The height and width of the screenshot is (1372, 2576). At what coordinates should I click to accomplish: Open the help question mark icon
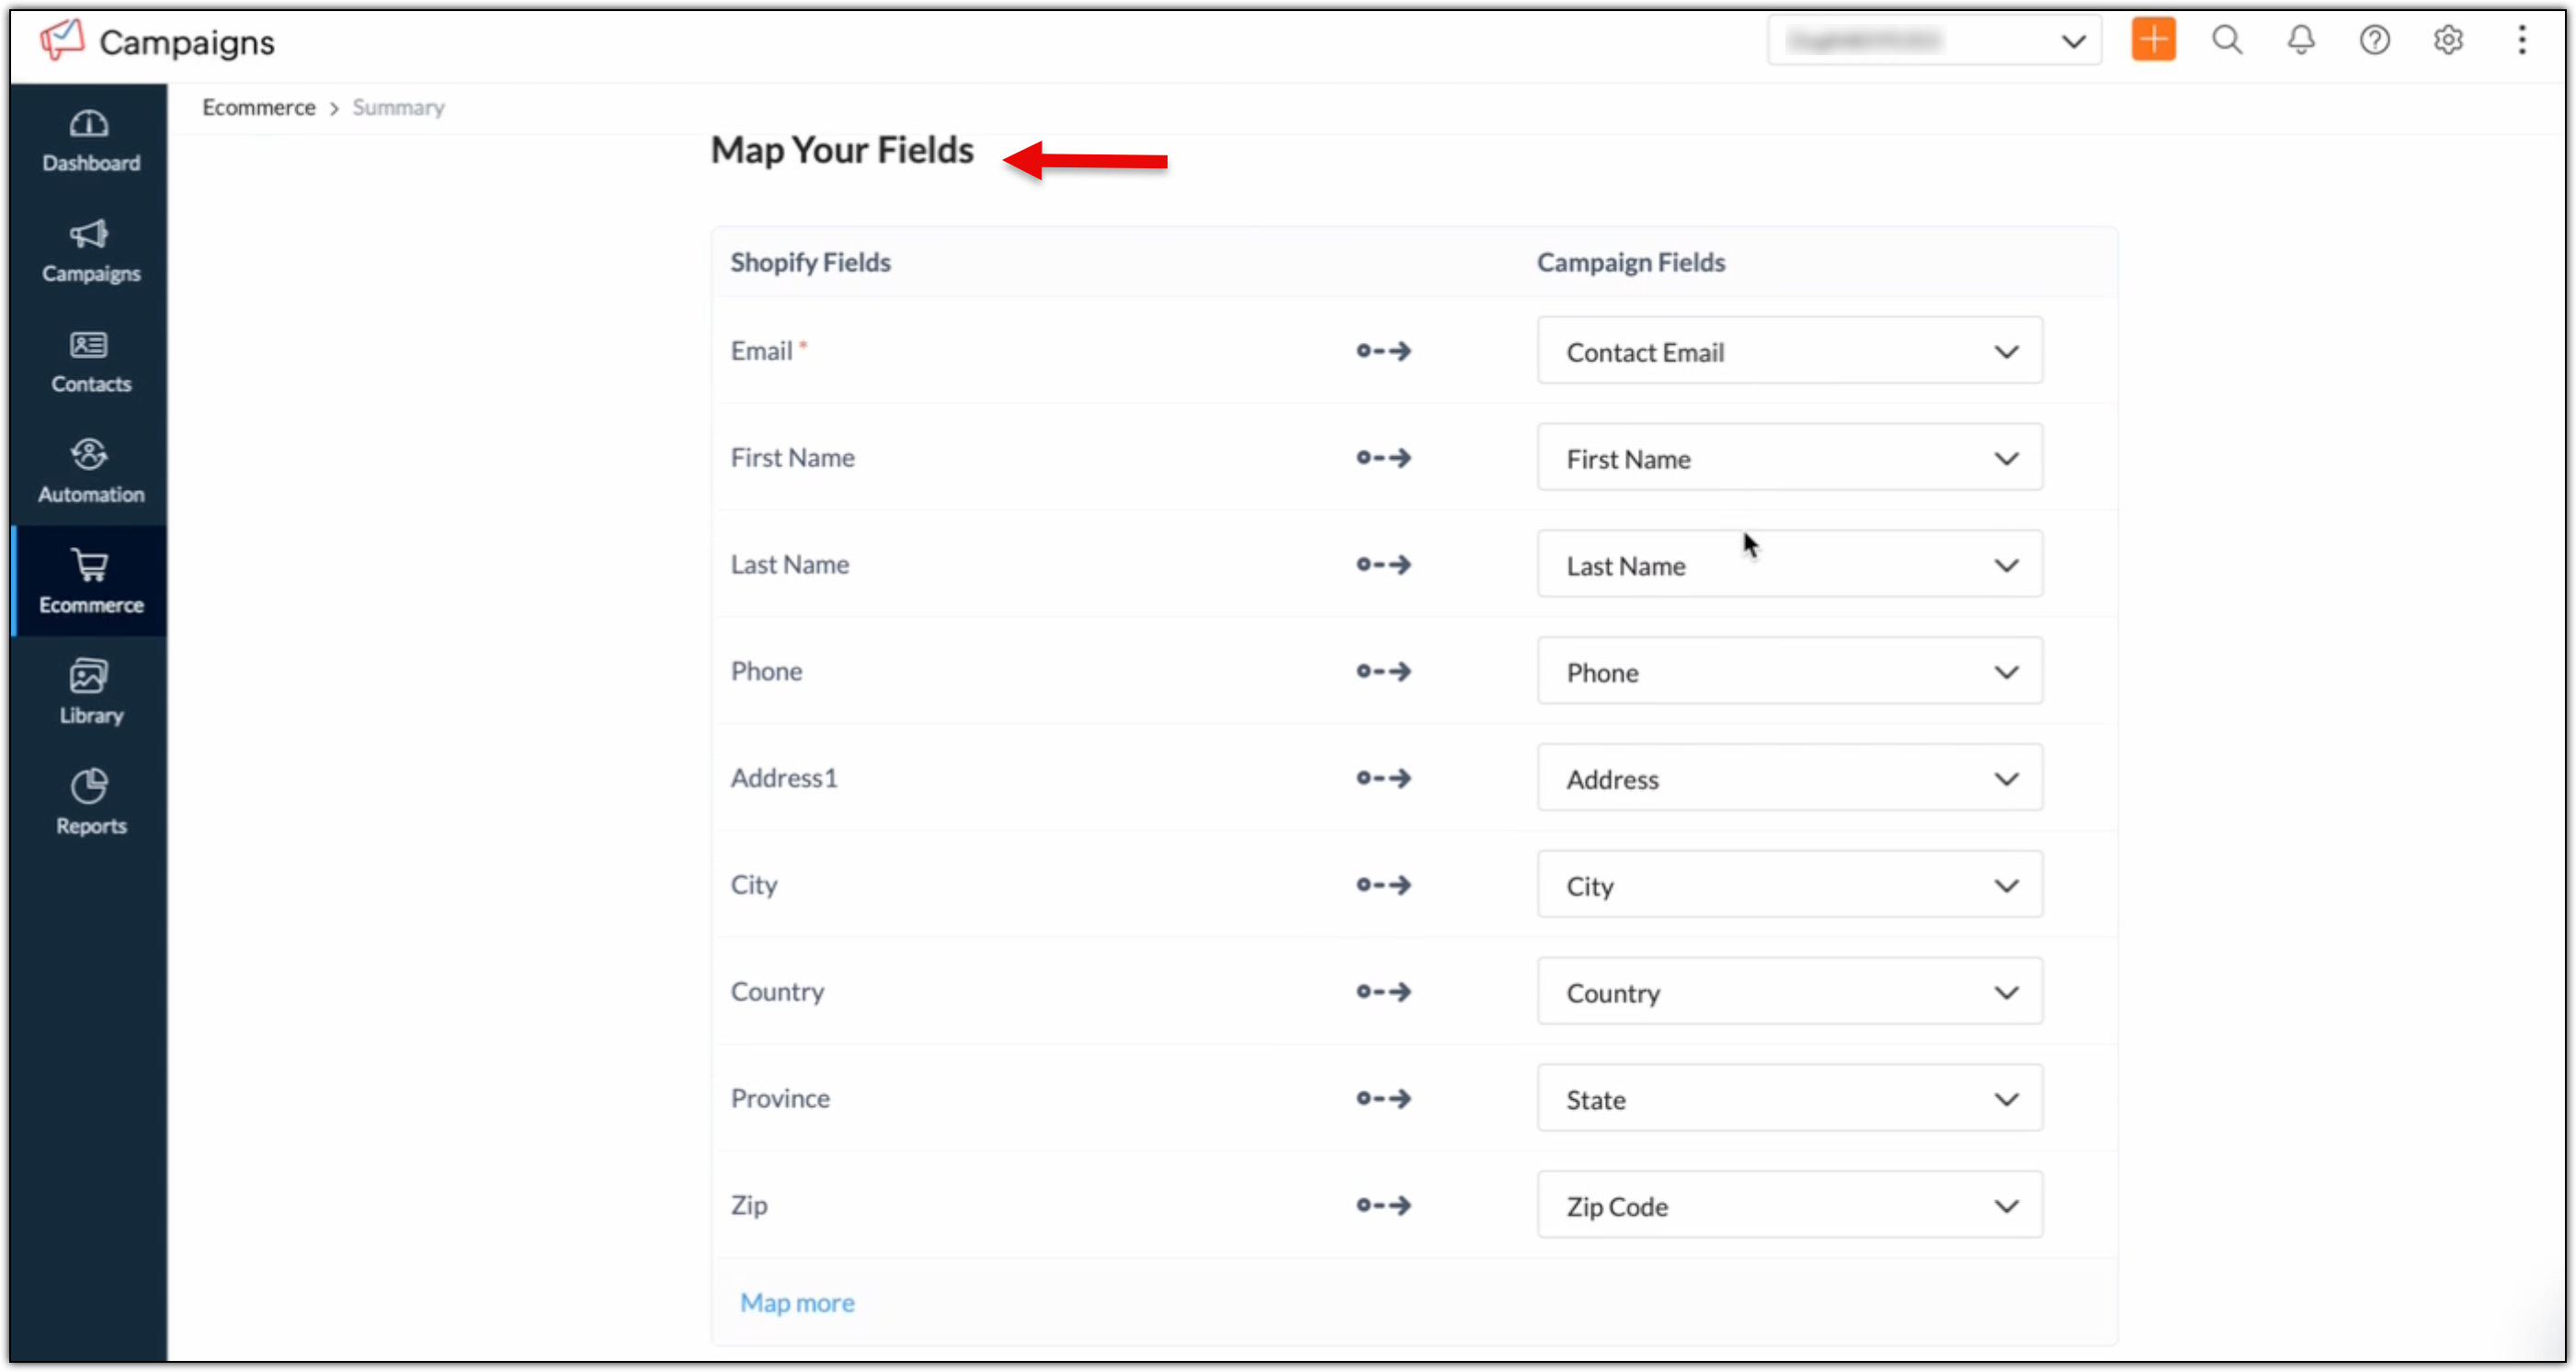click(2374, 40)
